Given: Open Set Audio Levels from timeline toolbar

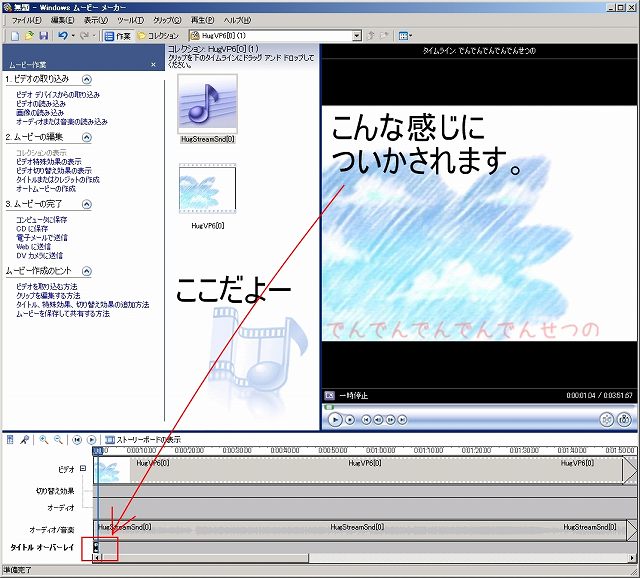Looking at the screenshot, I should pyautogui.click(x=10, y=440).
